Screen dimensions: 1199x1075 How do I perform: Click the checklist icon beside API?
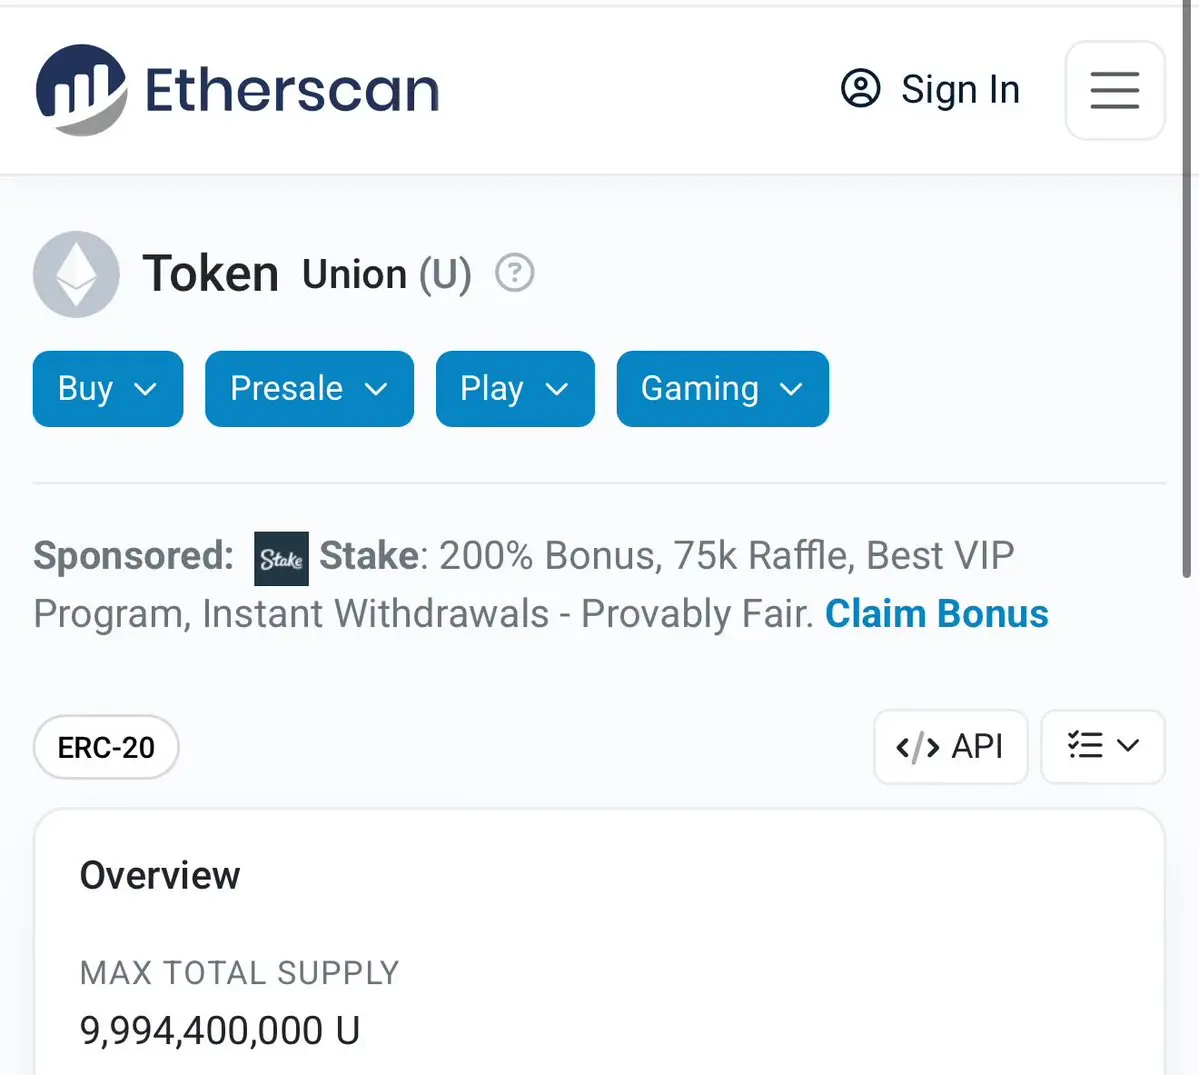1085,745
